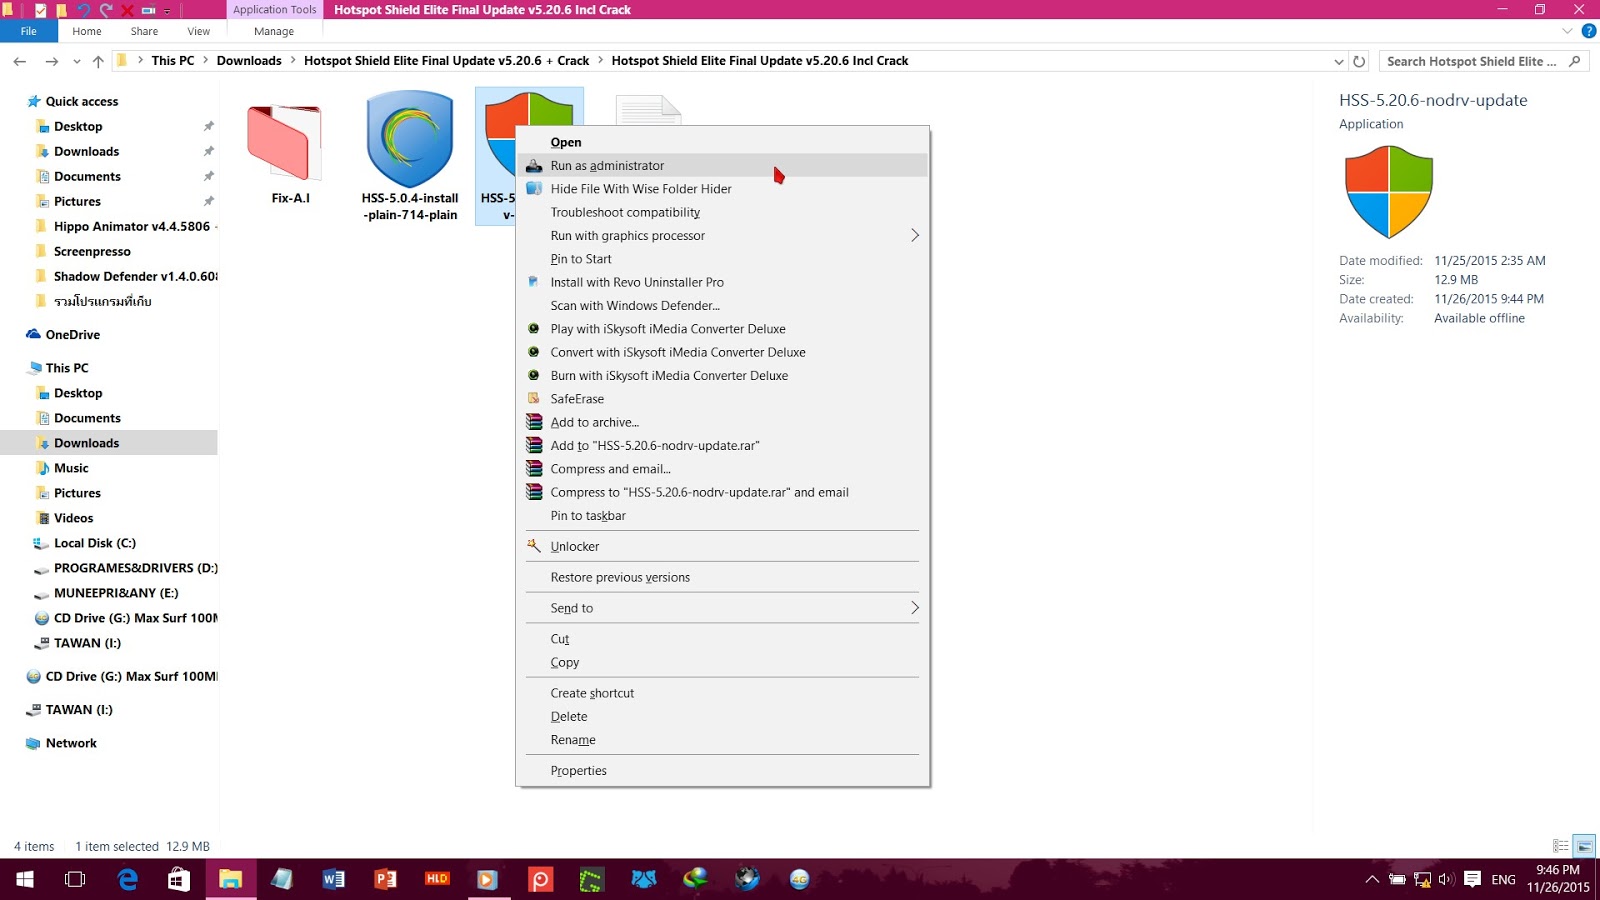This screenshot has width=1600, height=900.
Task: Select Run as administrator in the context menu
Action: coord(722,165)
